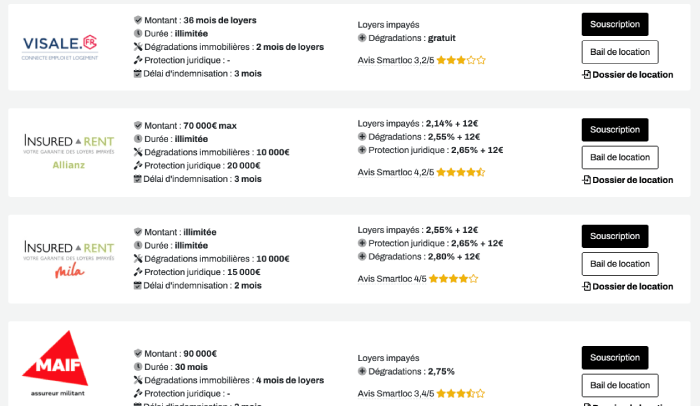Viewport: 700px width, 406px height.
Task: Click the plus icon next to MAIF Dégradations 2,75%
Action: tap(362, 371)
